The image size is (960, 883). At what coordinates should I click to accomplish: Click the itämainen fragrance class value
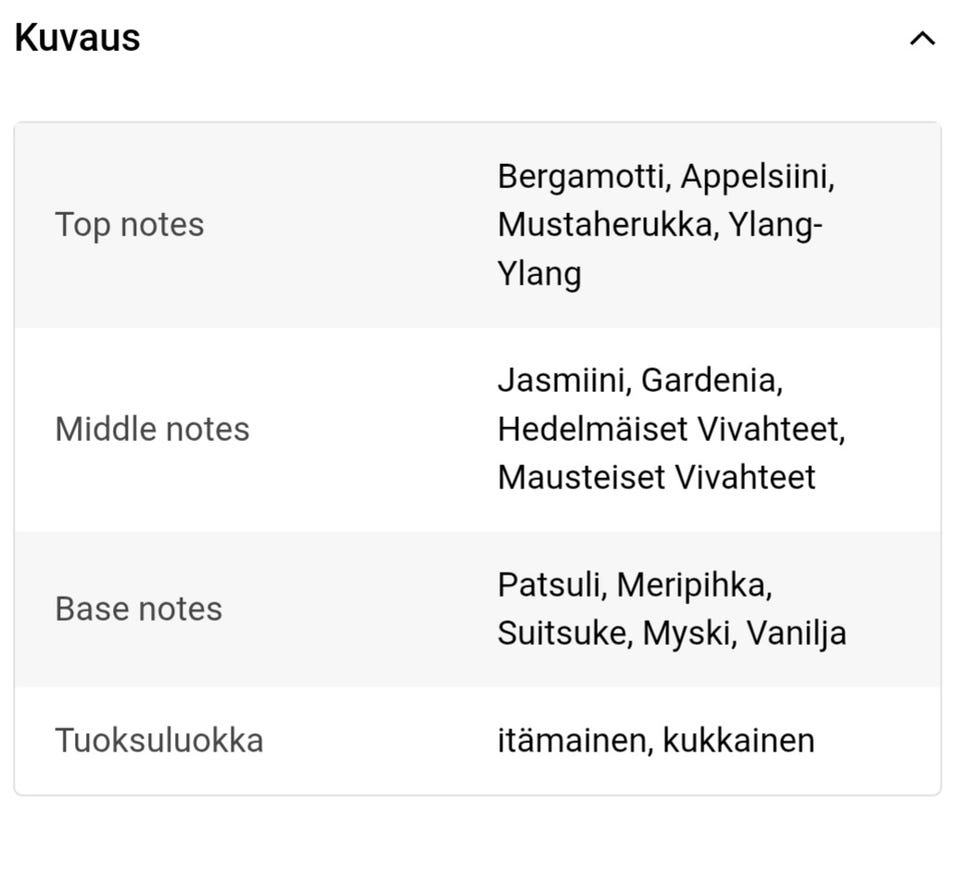pos(574,741)
